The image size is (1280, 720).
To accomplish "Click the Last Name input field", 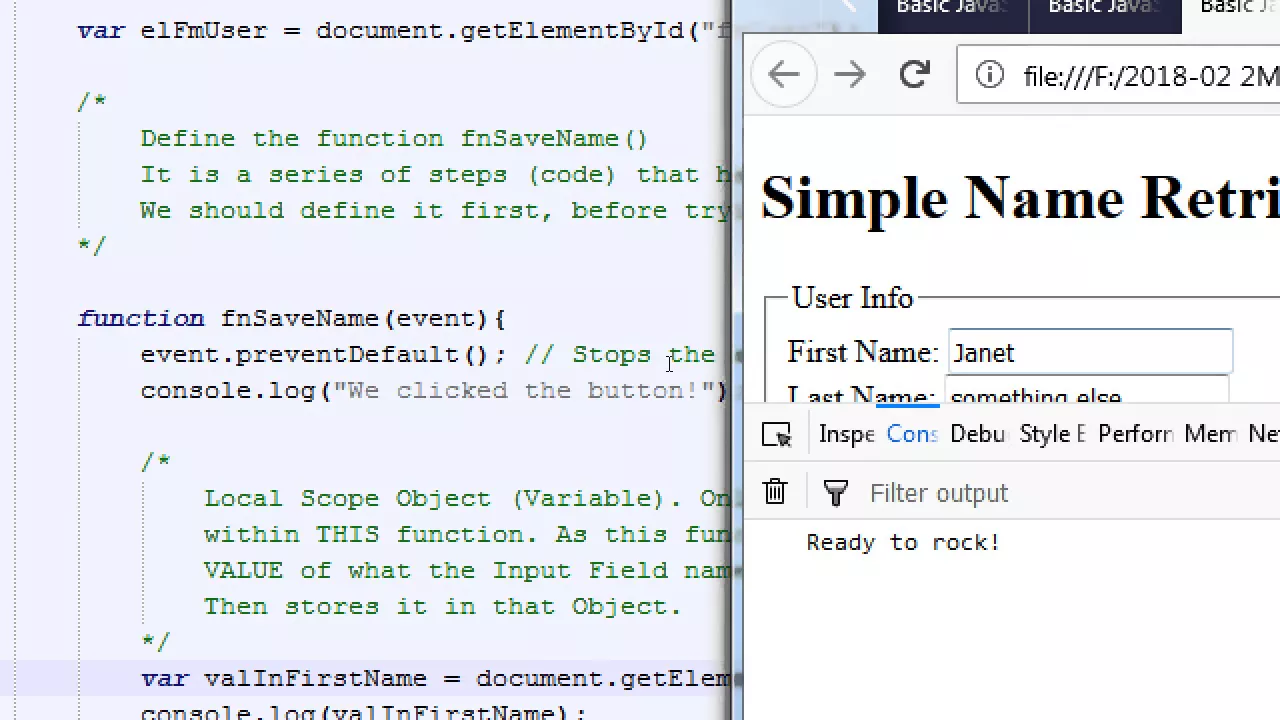I will (1087, 391).
